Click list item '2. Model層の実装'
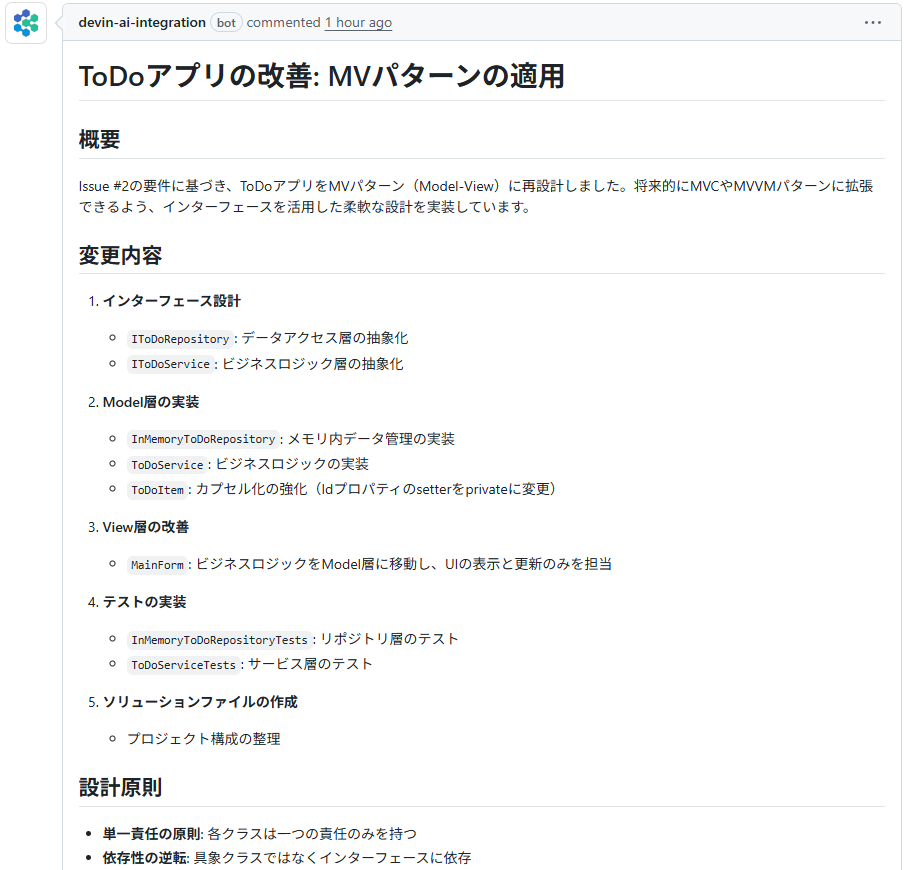 coord(143,402)
